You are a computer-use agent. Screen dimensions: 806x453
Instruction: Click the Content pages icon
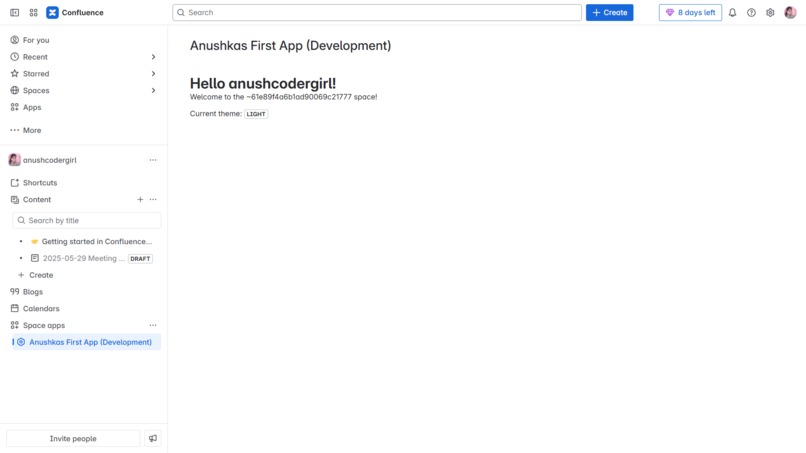click(14, 200)
